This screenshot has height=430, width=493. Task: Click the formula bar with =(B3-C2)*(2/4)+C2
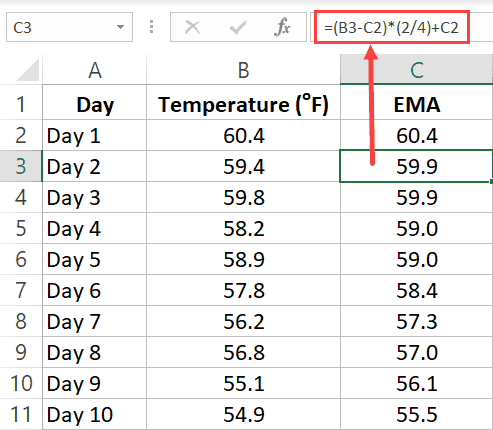pos(392,27)
